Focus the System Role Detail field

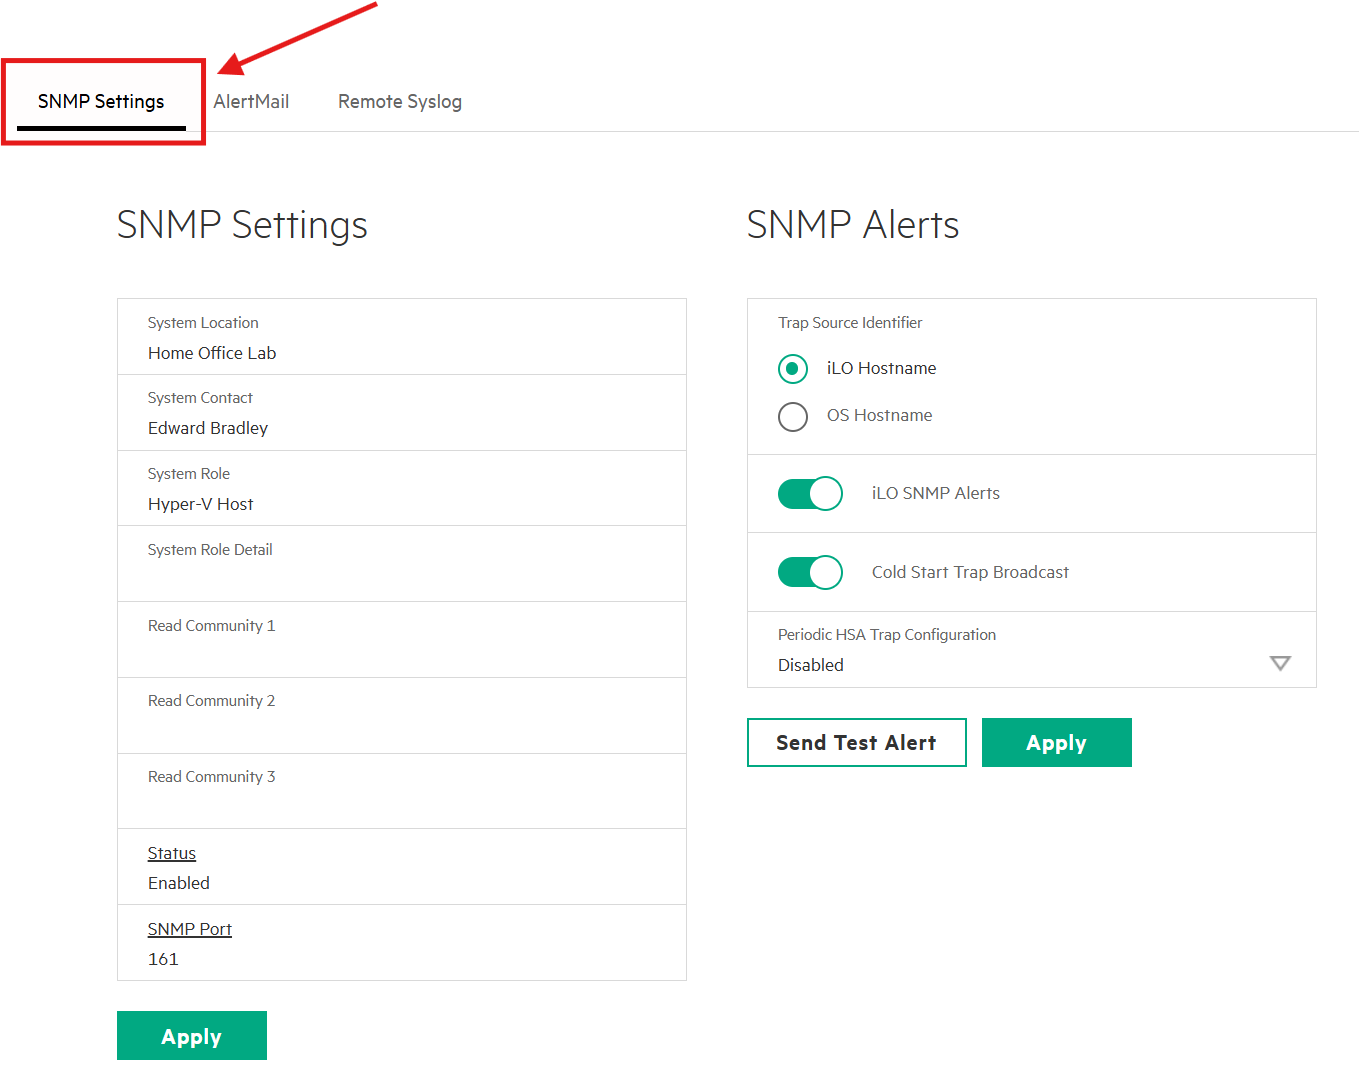click(x=400, y=579)
